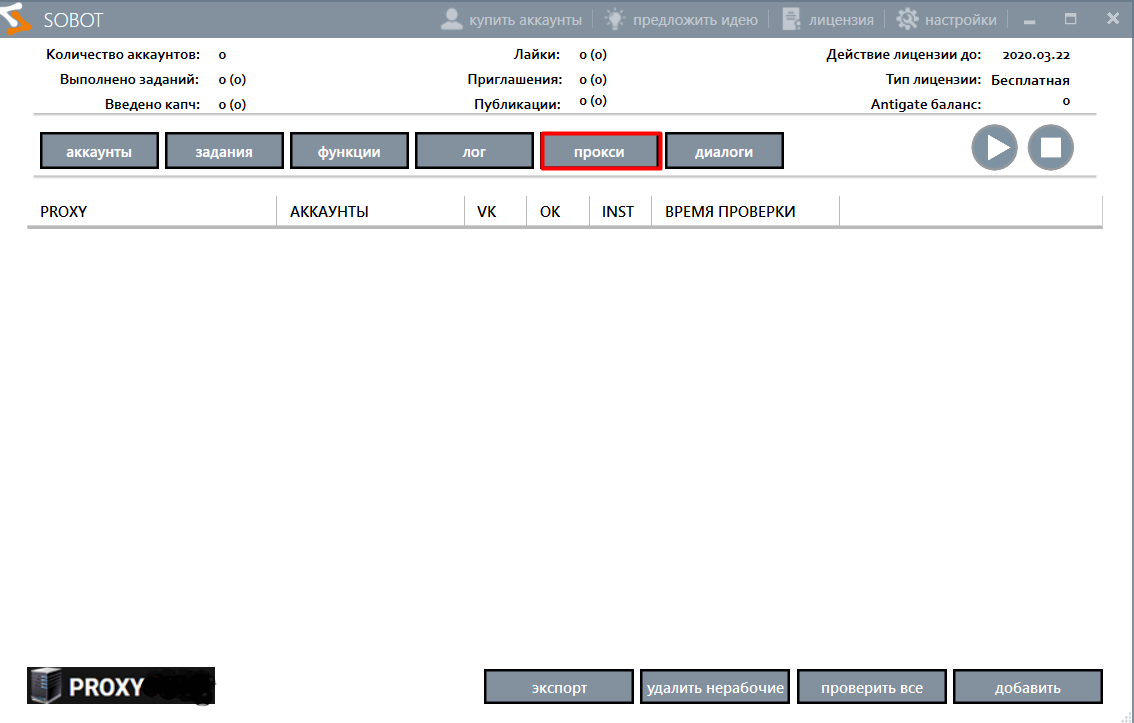1134x723 pixels.
Task: Click the предложить идею lightbulb option
Action: [681, 19]
